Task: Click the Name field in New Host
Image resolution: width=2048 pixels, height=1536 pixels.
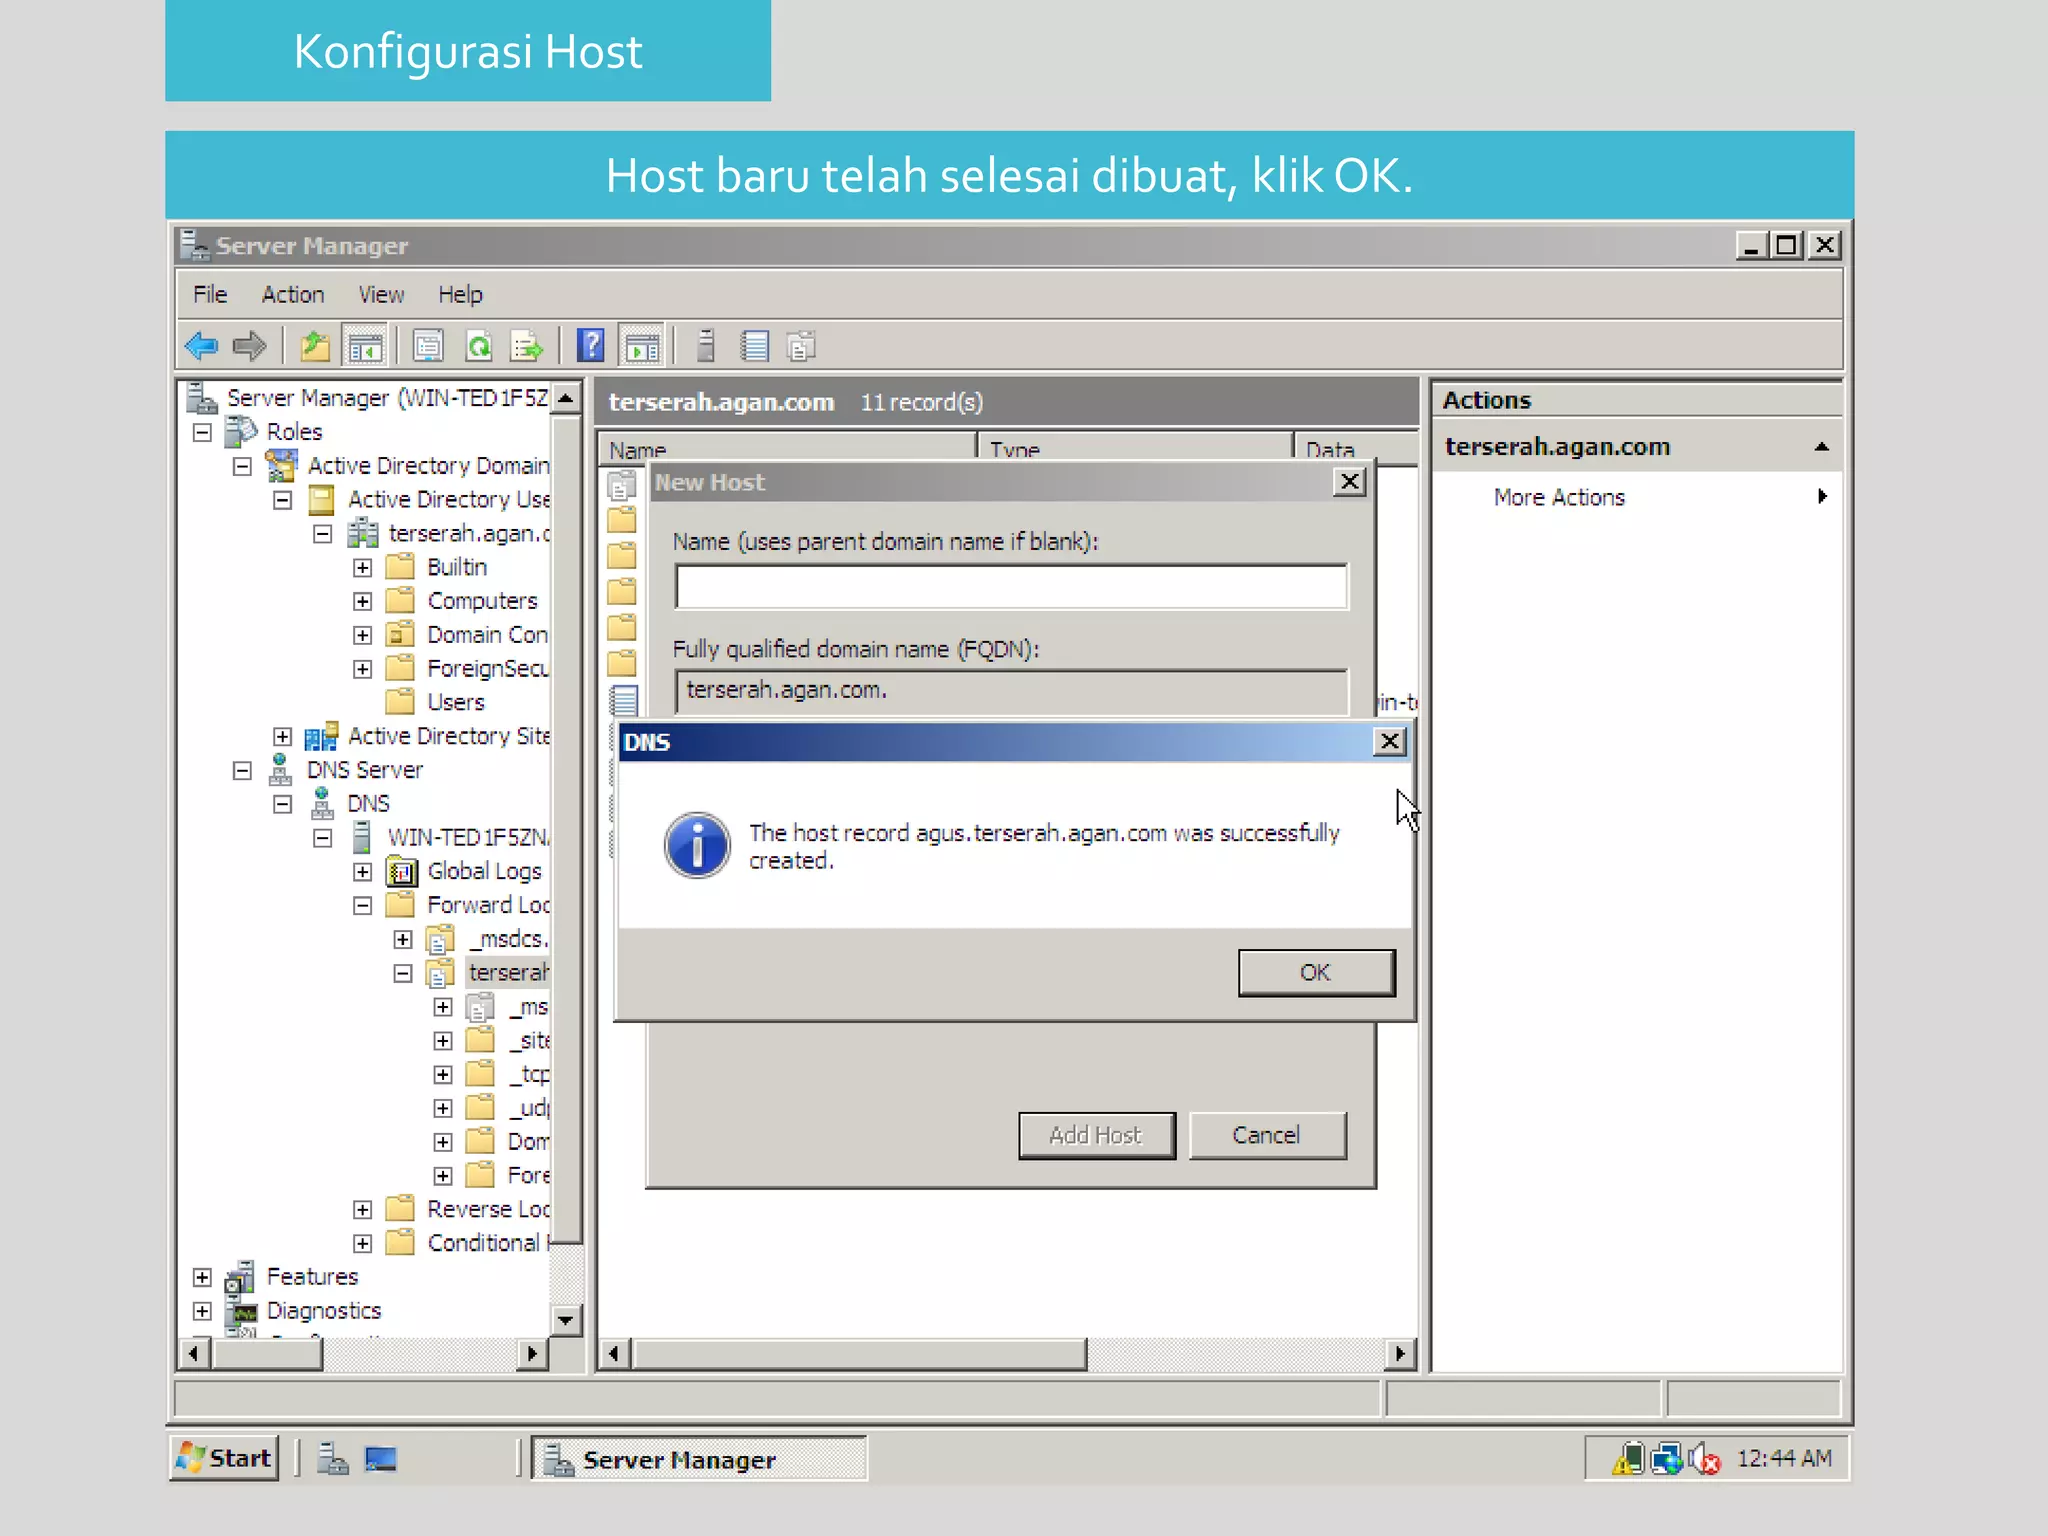Action: (x=1010, y=587)
